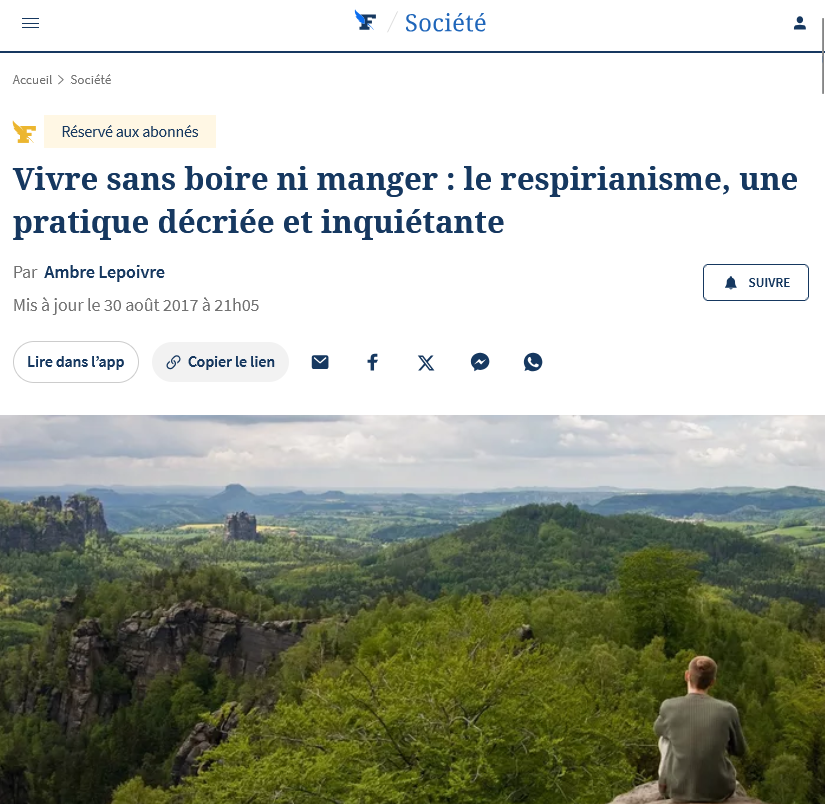This screenshot has width=825, height=804.
Task: Share article via WhatsApp
Action: (x=533, y=362)
